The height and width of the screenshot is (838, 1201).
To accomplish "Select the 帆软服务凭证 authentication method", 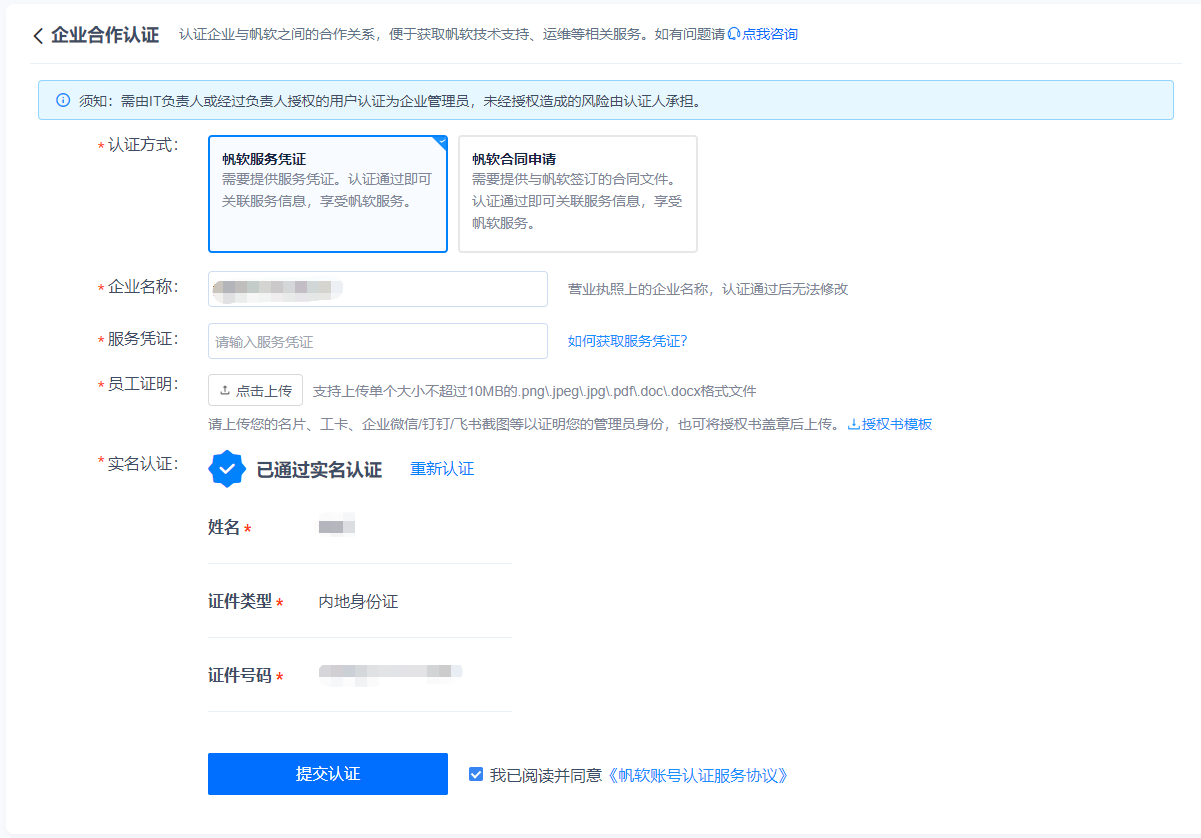I will click(x=328, y=194).
